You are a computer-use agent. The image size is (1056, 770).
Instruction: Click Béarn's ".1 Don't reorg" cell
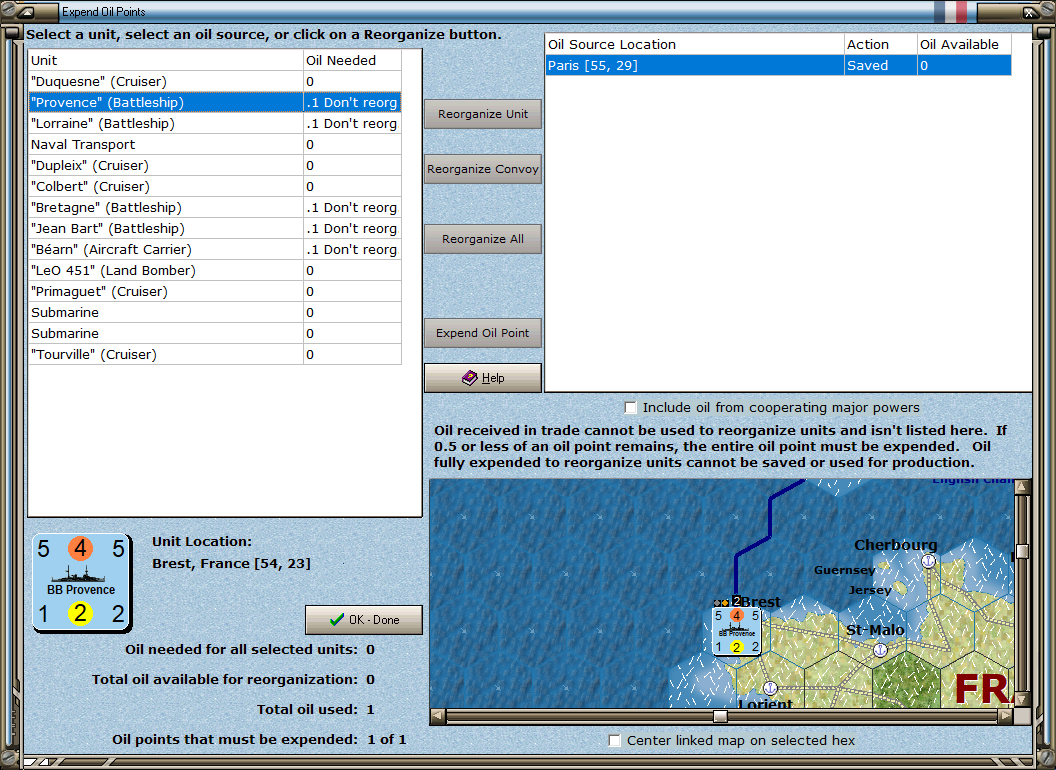pyautogui.click(x=353, y=249)
